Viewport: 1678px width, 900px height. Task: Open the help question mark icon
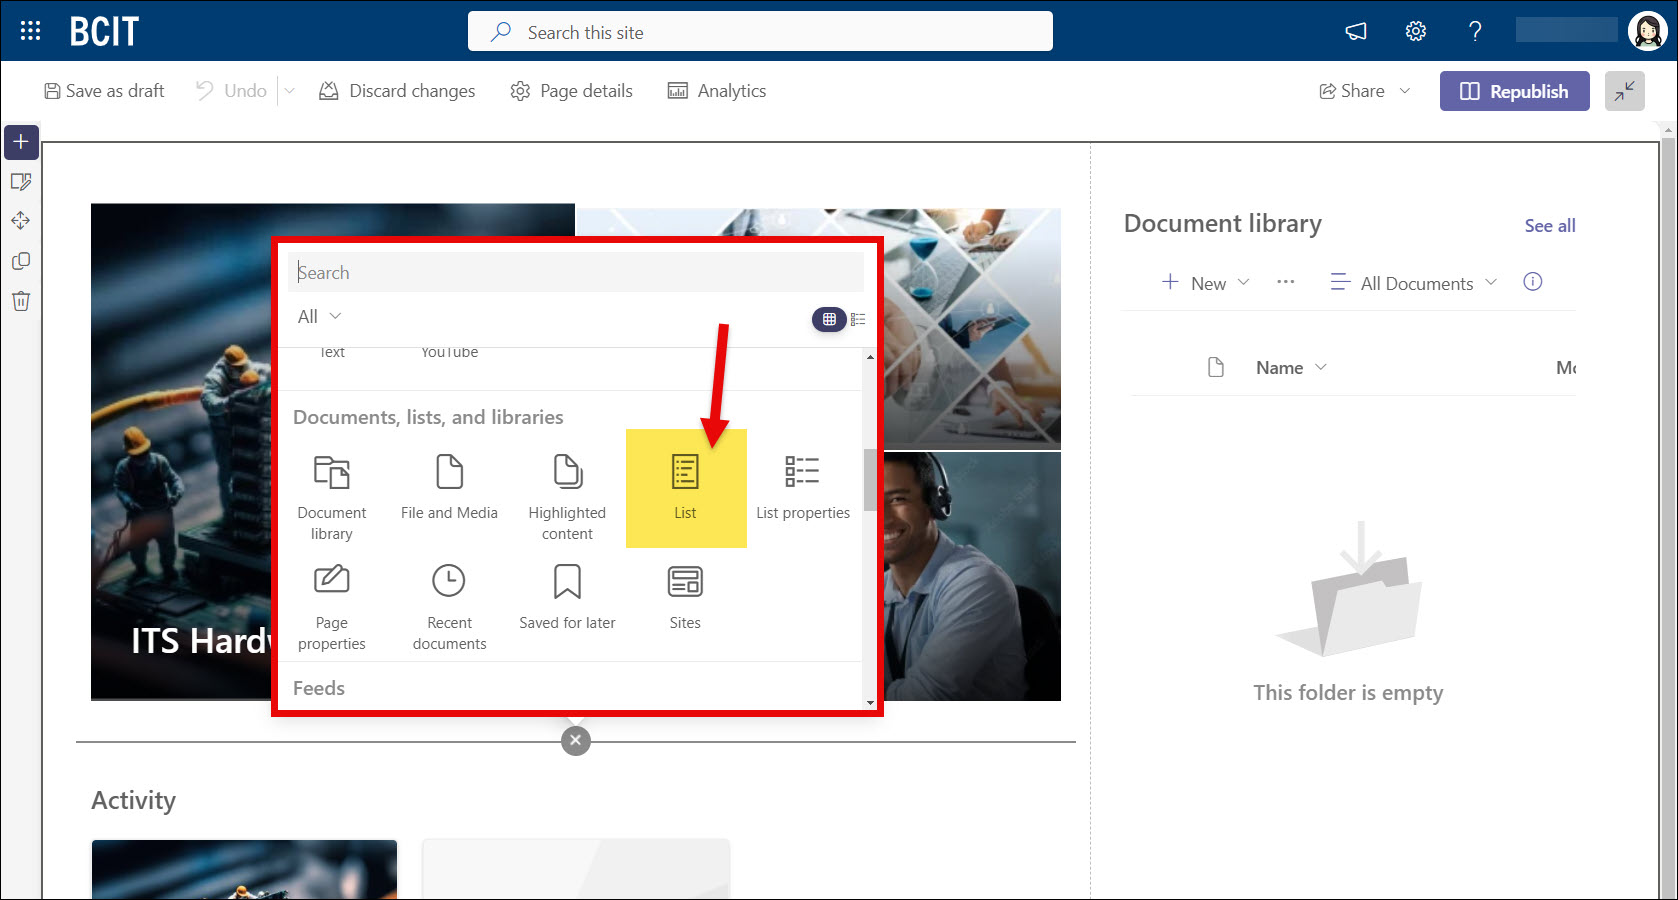1475,32
